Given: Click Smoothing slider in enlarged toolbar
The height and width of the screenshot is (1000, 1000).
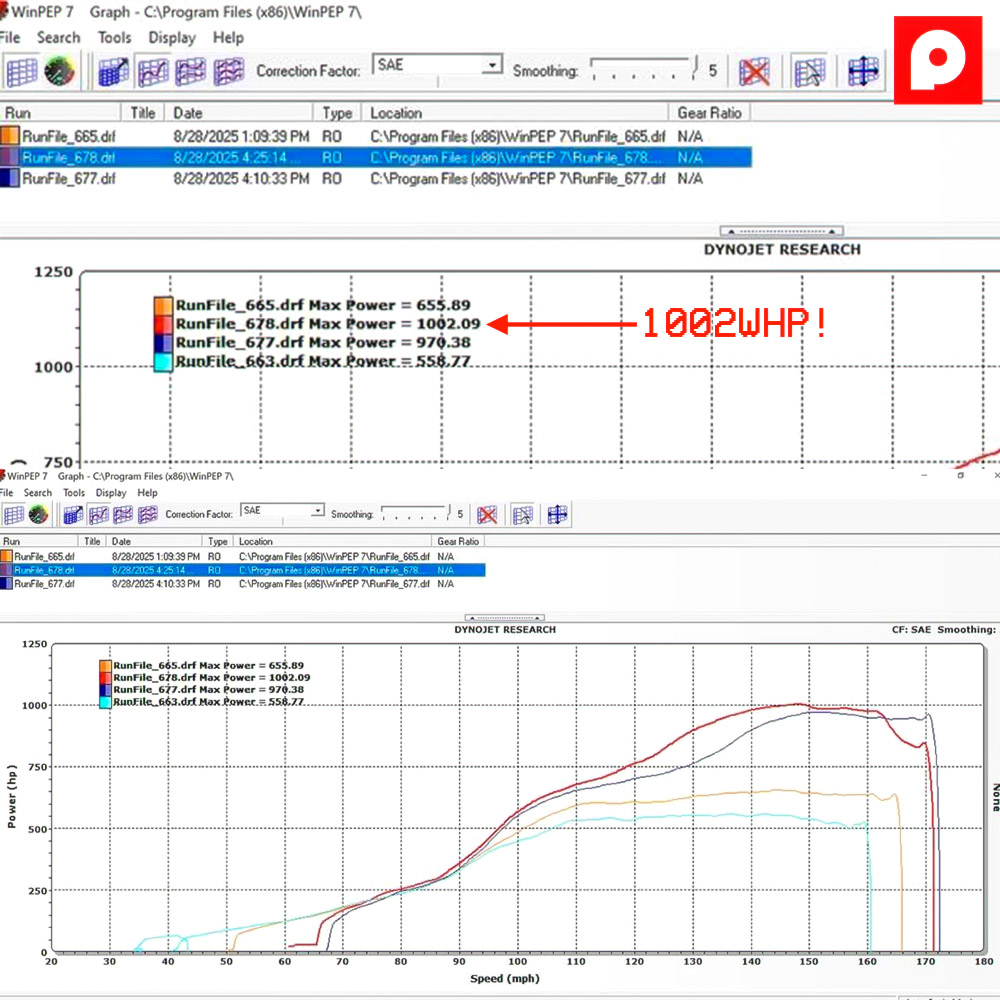Looking at the screenshot, I should tap(642, 69).
